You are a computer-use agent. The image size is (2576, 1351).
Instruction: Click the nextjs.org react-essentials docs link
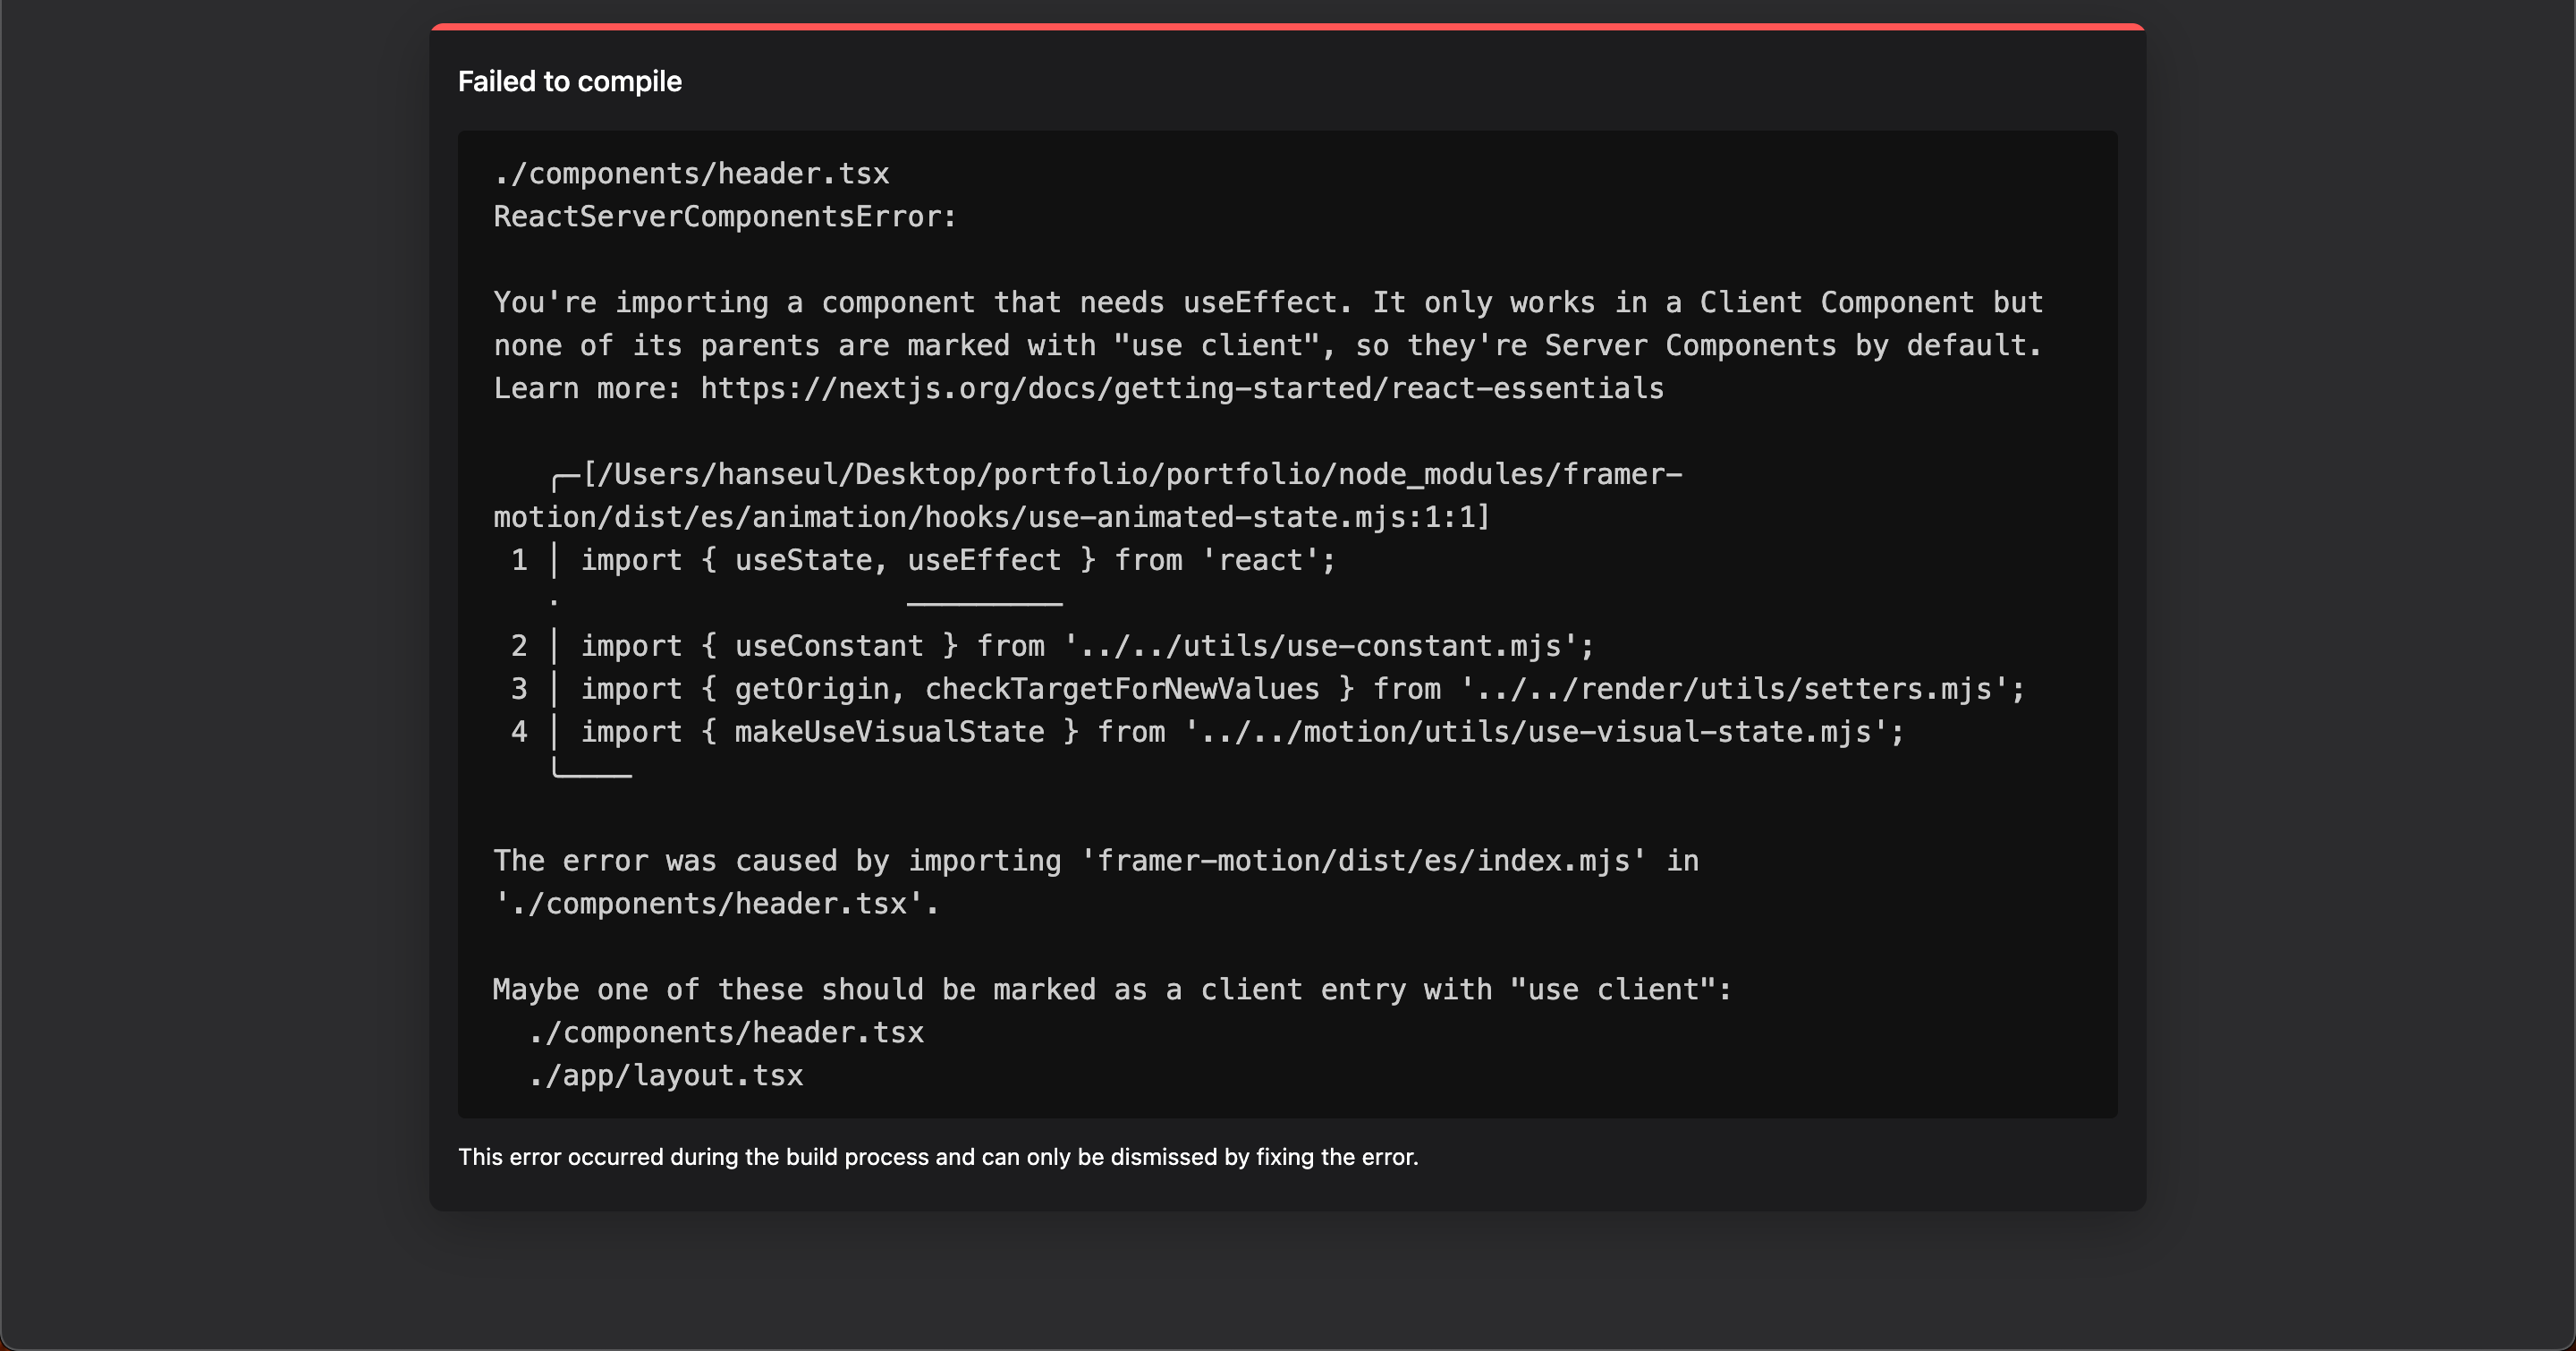coord(1181,388)
